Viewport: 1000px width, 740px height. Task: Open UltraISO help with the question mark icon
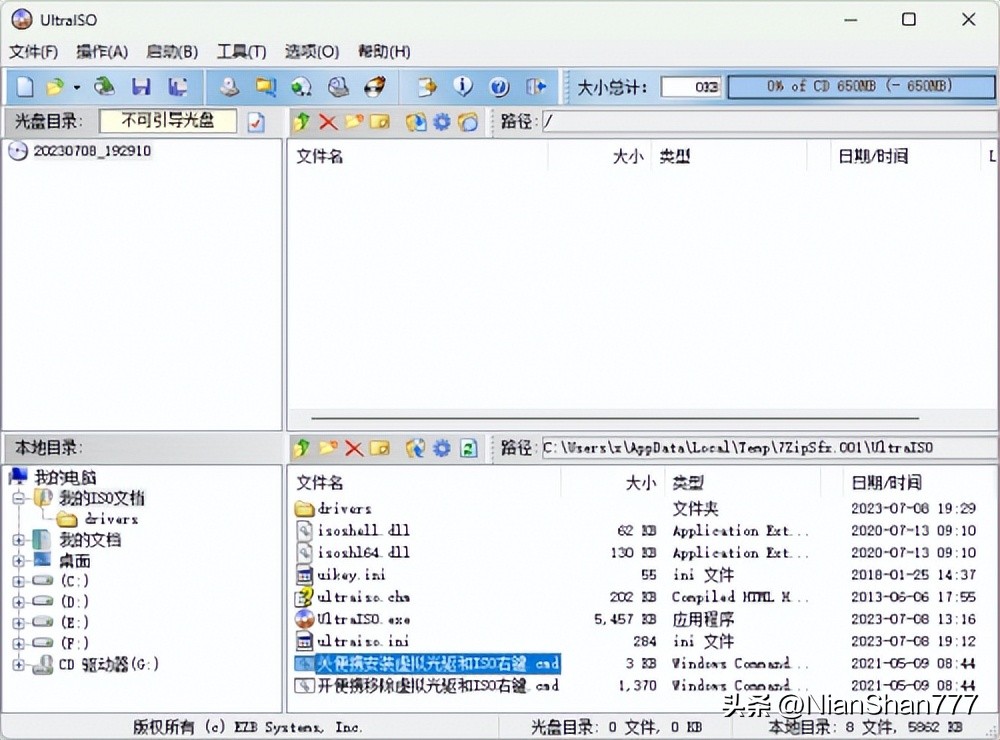(498, 87)
